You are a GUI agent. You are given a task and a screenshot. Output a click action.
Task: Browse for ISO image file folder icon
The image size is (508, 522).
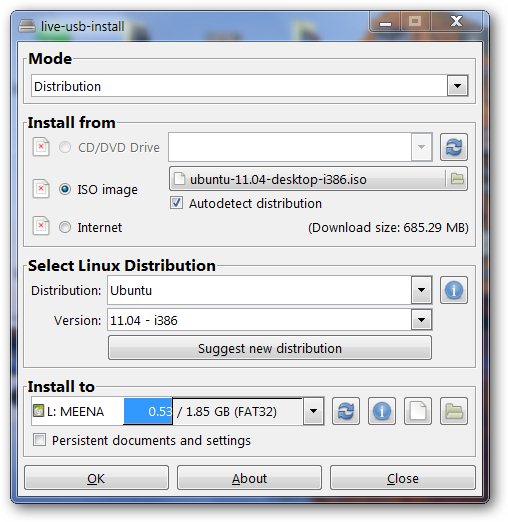pos(457,179)
